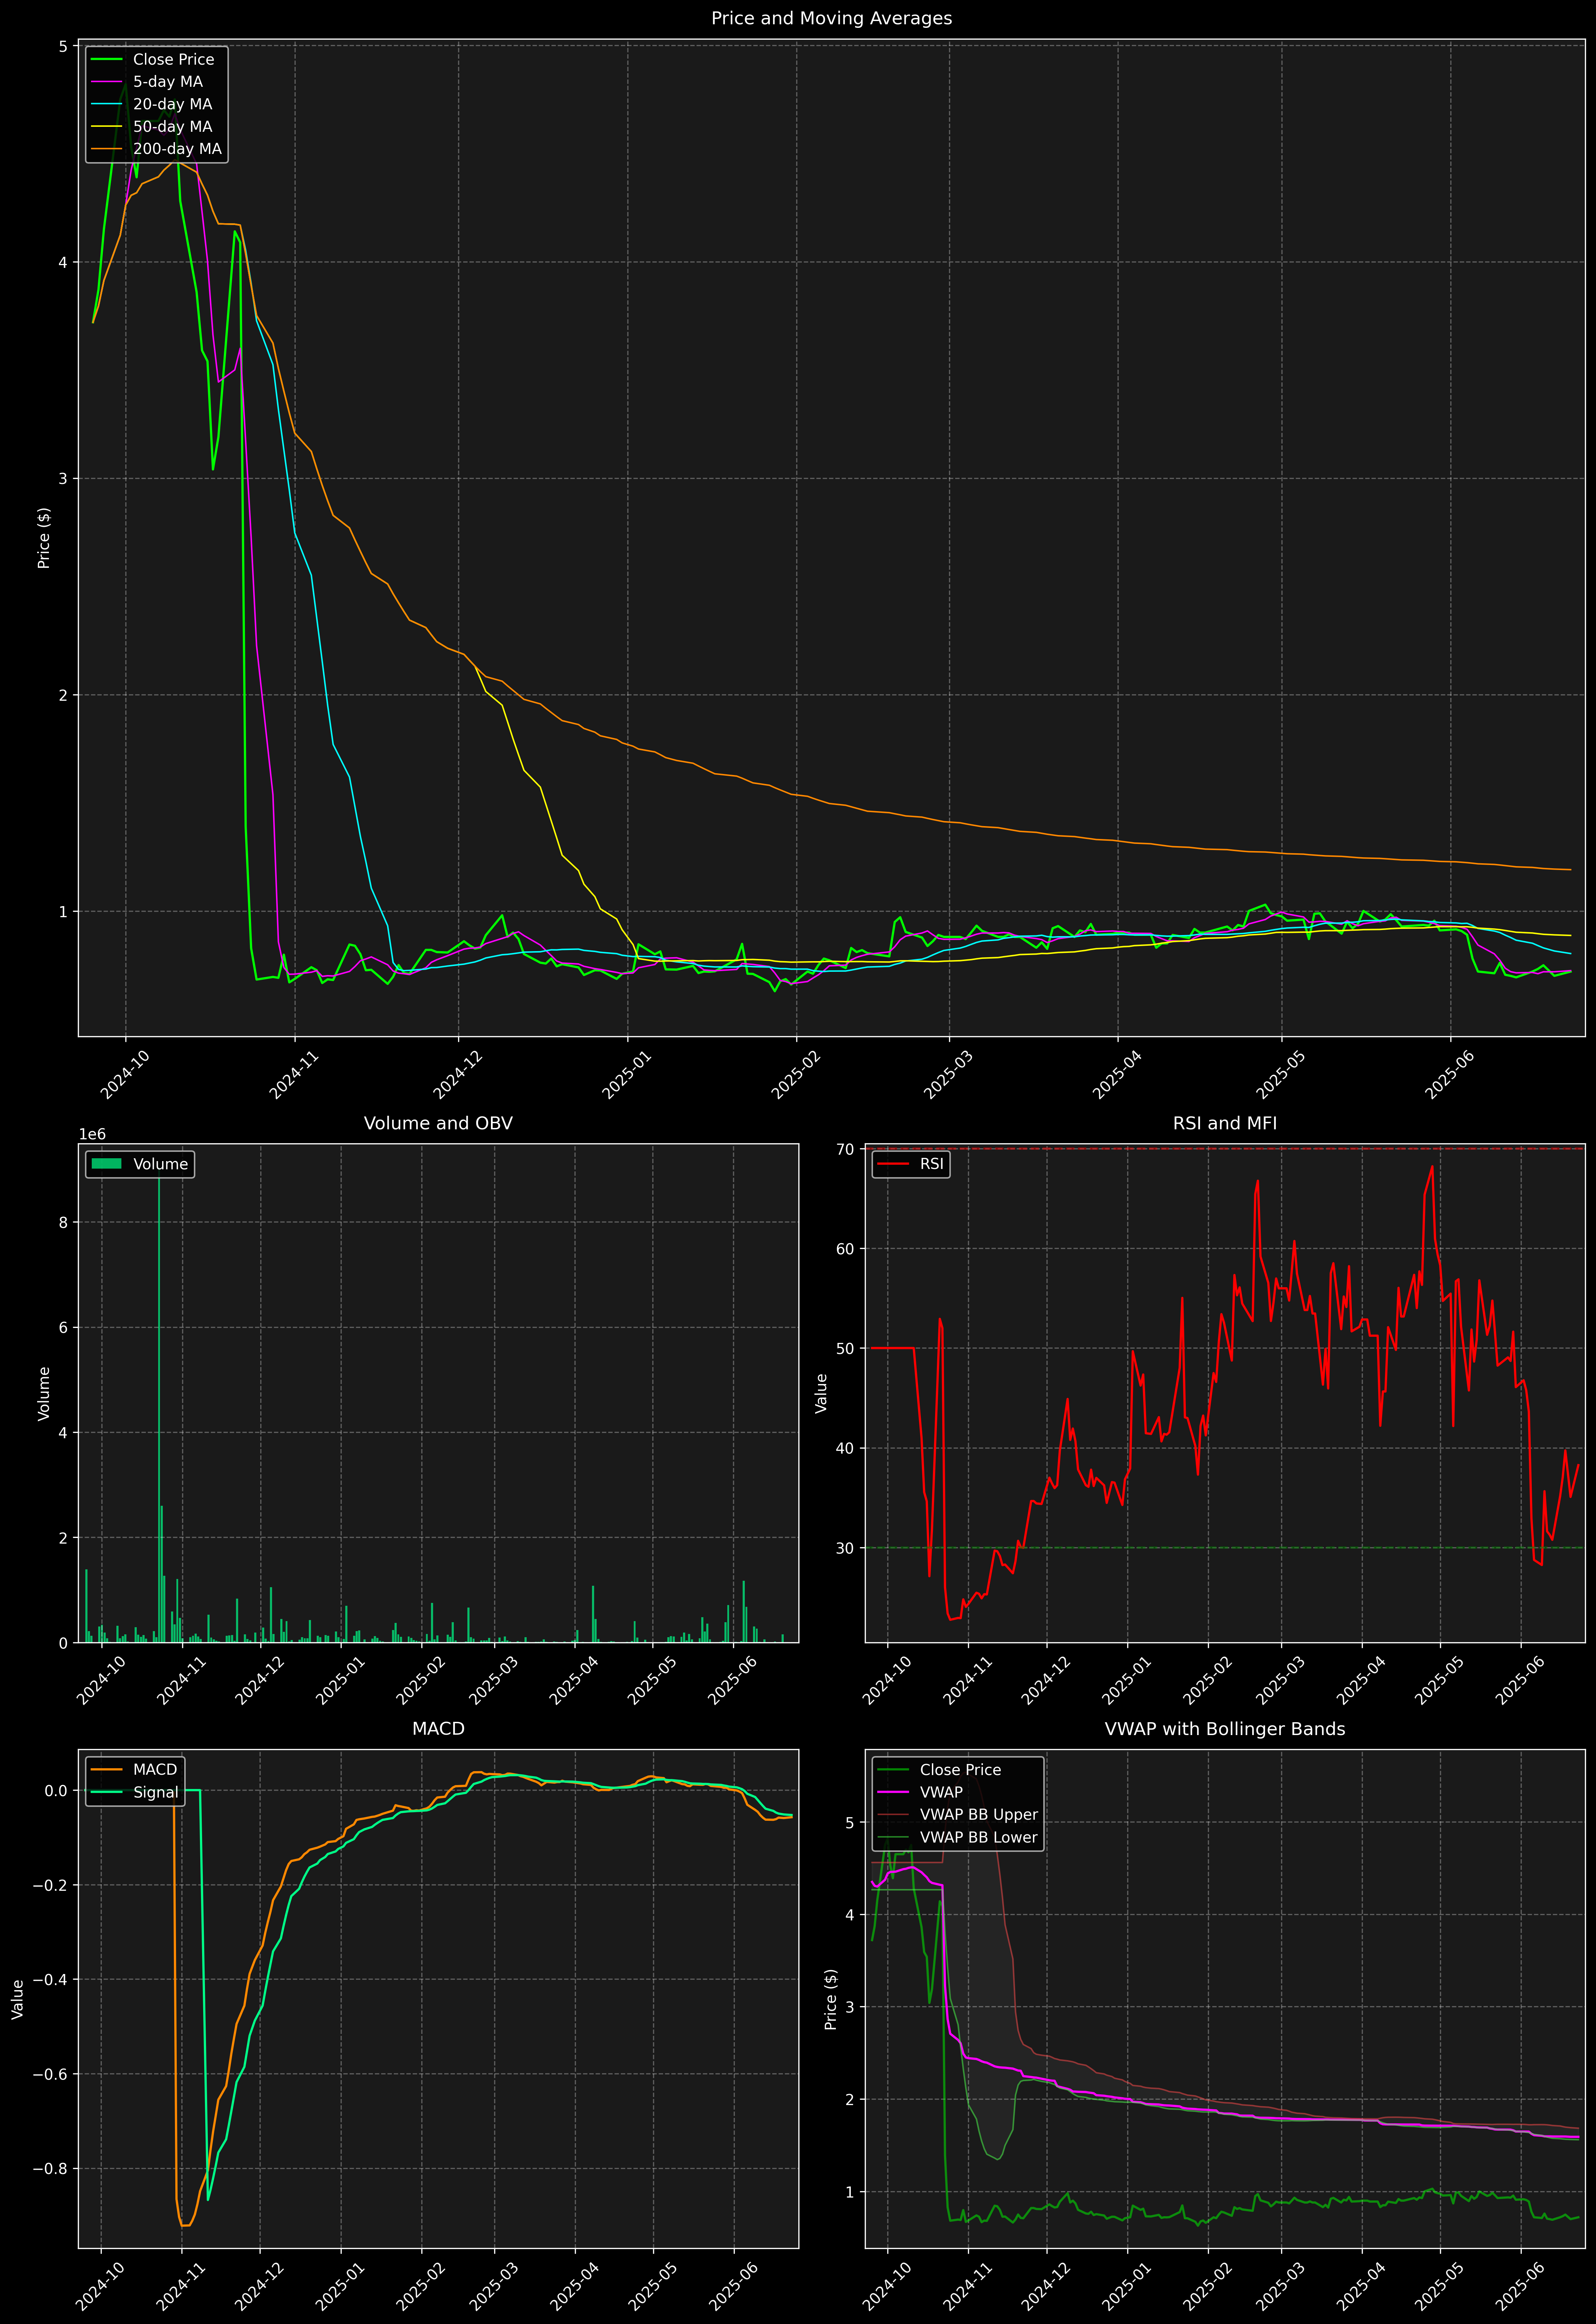Screen dimensions: 1596x2324
Task: Click the "Volume and OBV" chart title
Action: (438, 1123)
